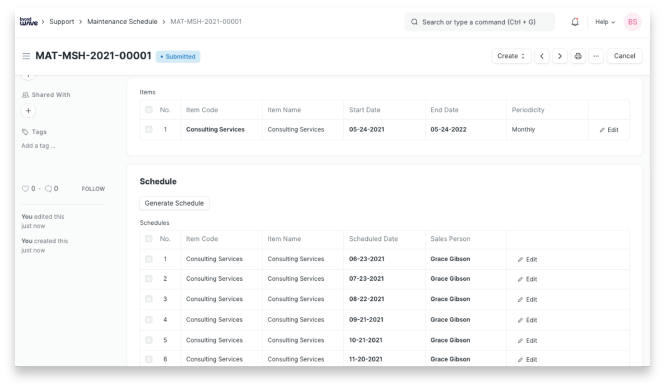665x389 pixels.
Task: Click FOLLOW link in sidebar
Action: (x=93, y=189)
